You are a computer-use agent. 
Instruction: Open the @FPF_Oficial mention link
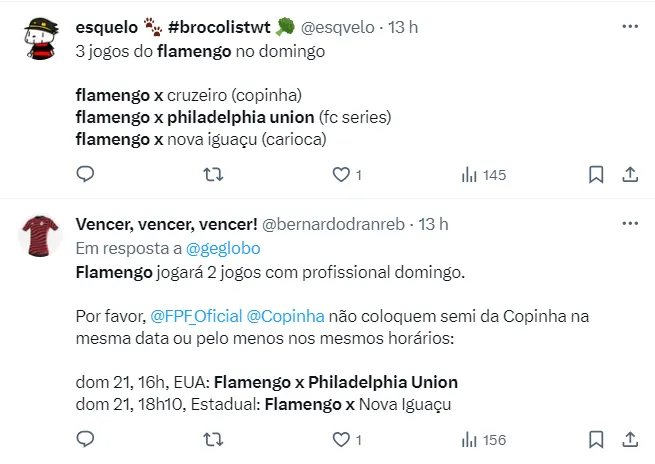196,316
